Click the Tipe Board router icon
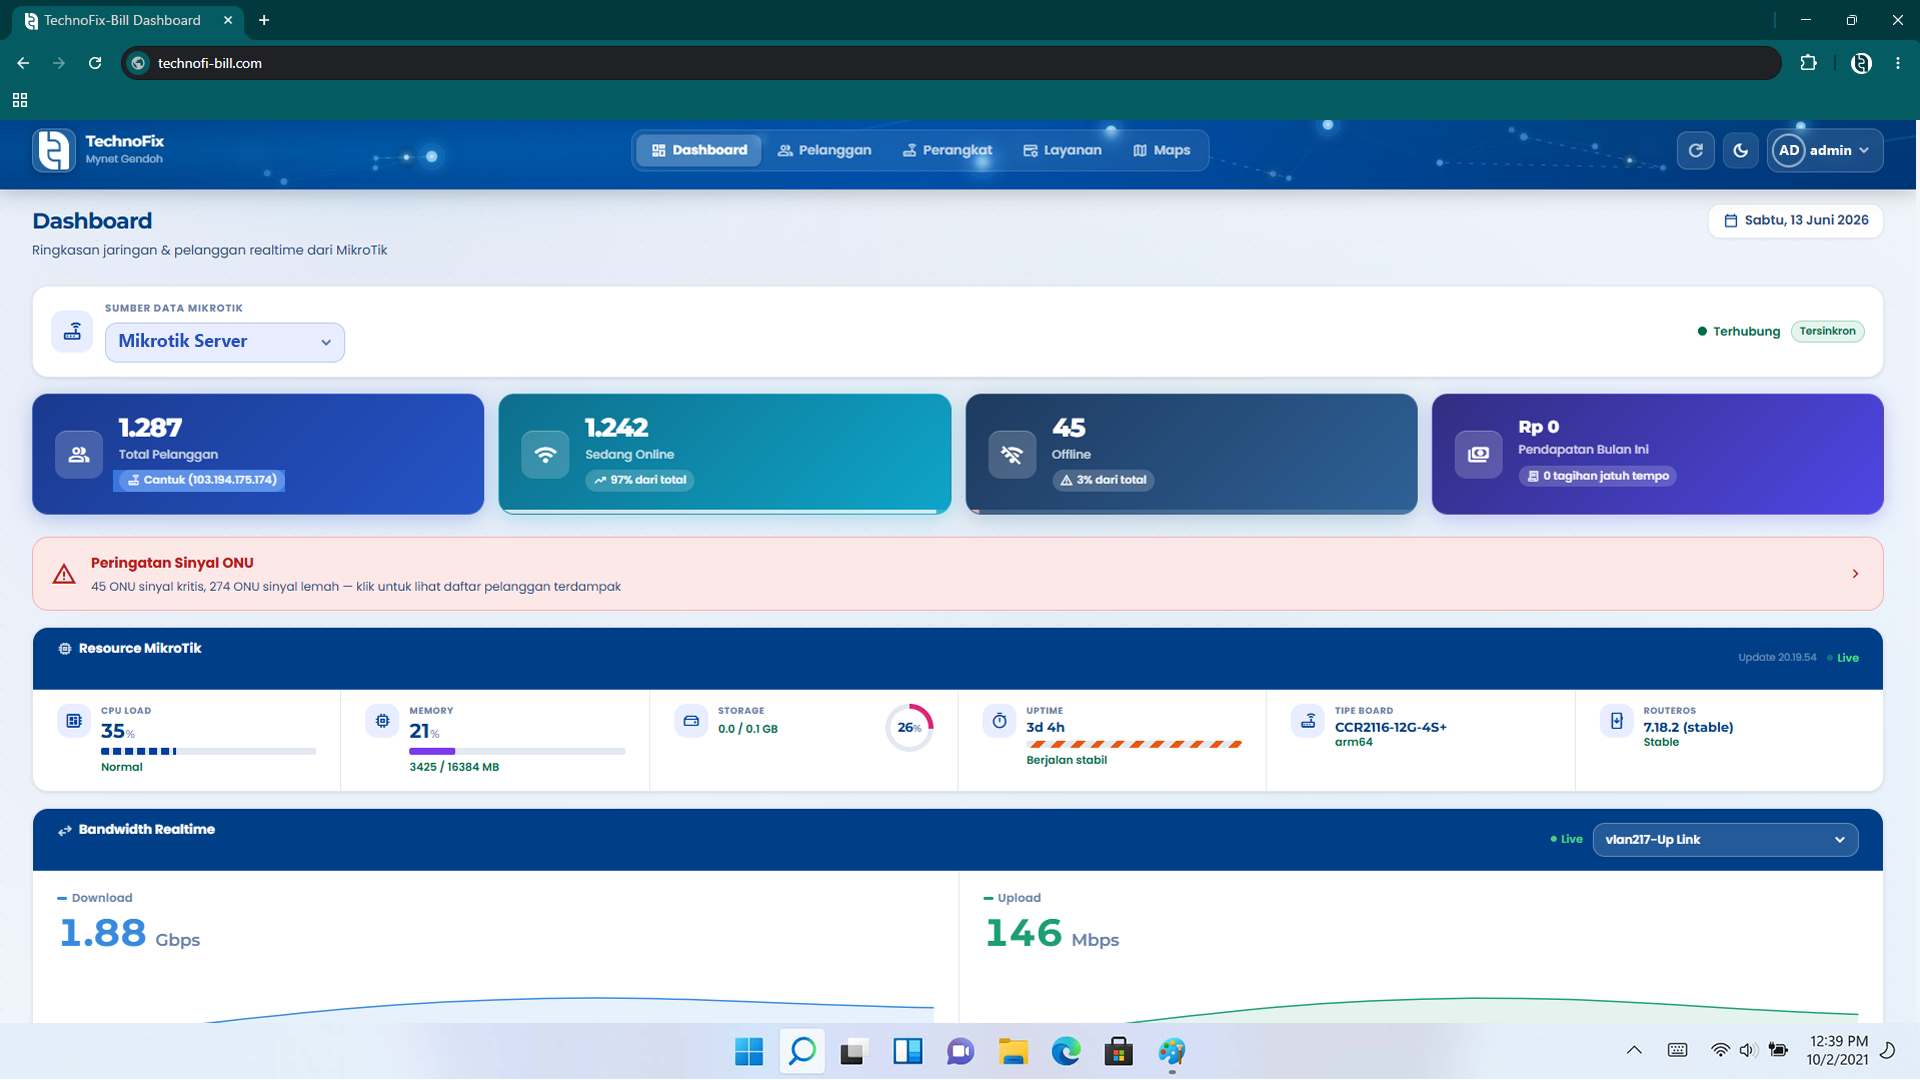The image size is (1920, 1080). click(1308, 721)
